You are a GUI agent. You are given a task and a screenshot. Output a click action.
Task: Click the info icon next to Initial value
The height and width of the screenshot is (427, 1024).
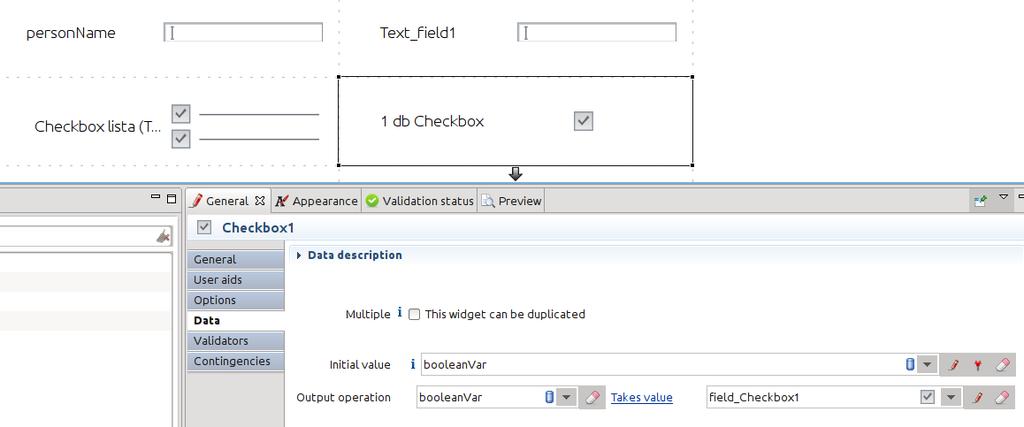(412, 364)
